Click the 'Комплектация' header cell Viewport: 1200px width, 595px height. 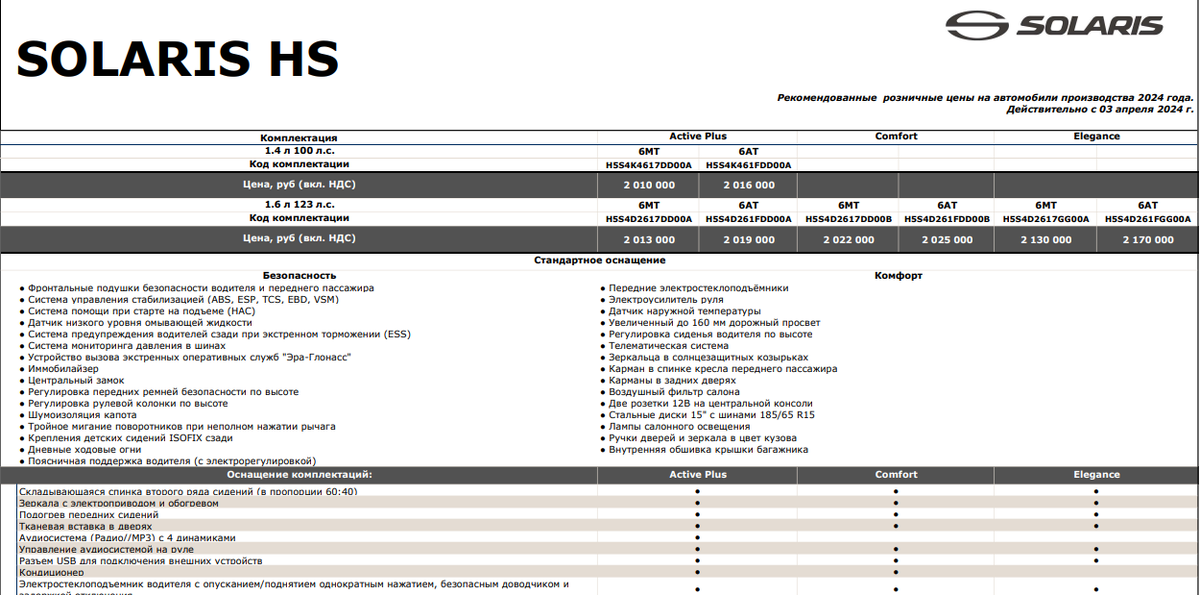pos(299,137)
